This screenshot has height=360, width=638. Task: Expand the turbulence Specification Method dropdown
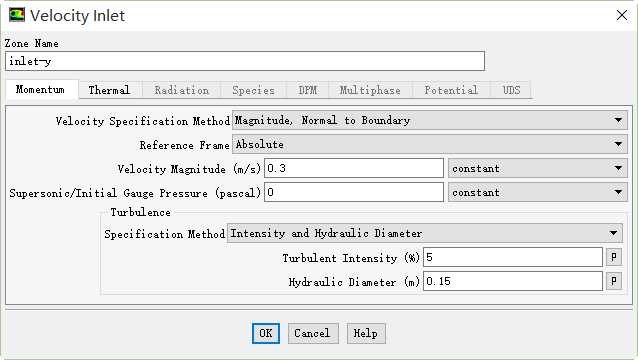point(424,233)
